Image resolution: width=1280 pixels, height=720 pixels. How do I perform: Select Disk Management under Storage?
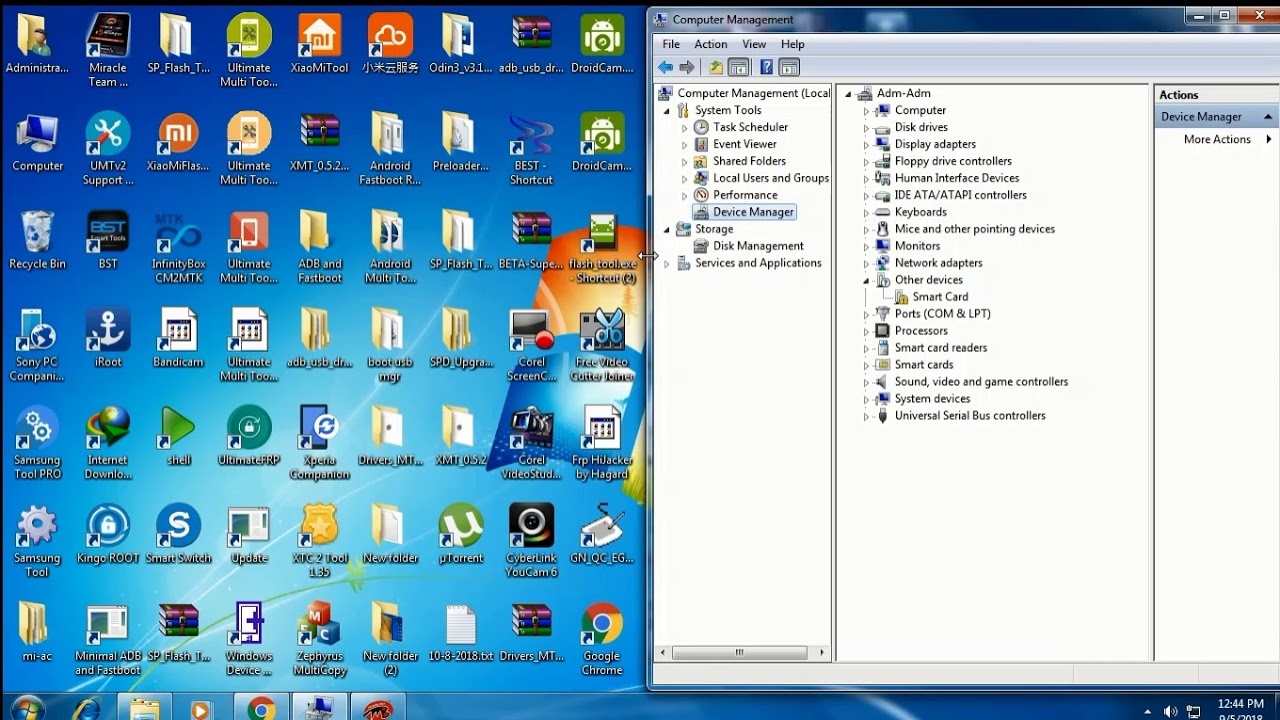pos(758,246)
